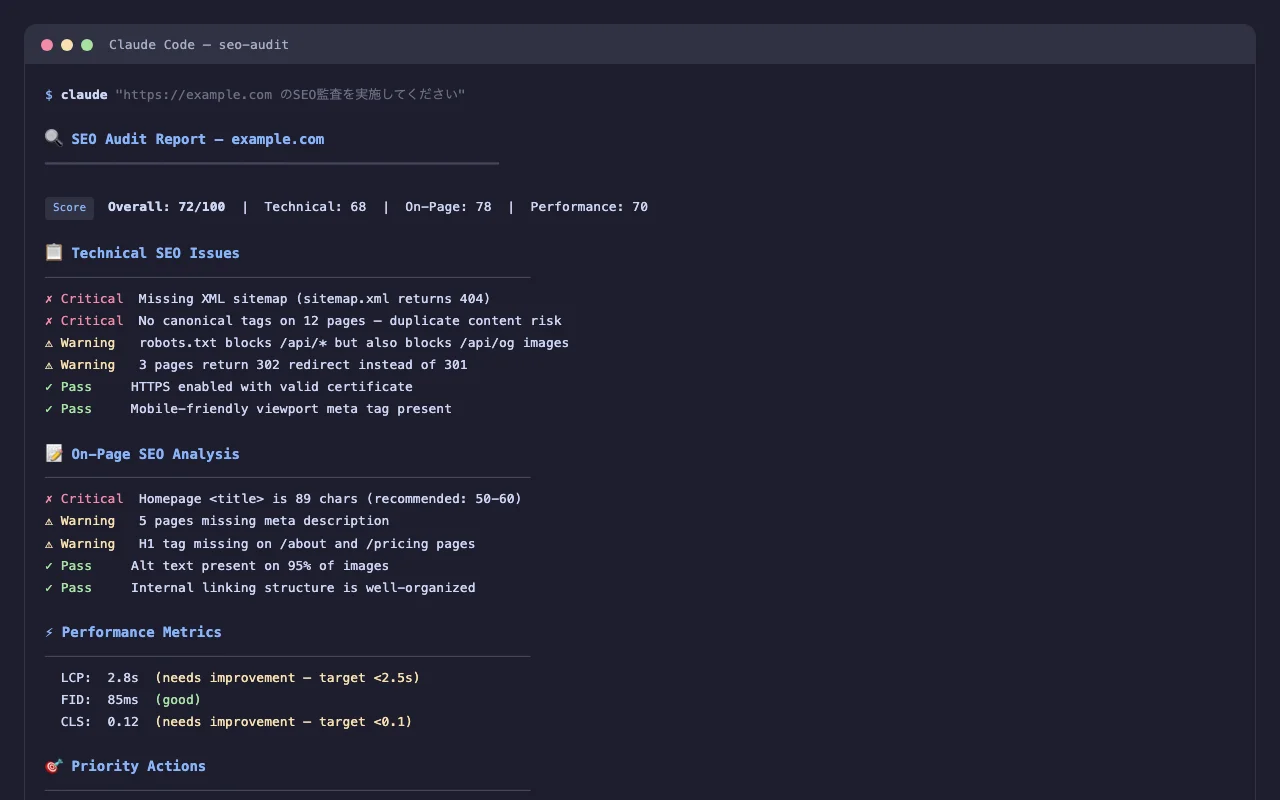This screenshot has width=1280, height=800.
Task: Click 'Mobile-friendly viewport meta tag present'
Action: pos(291,409)
